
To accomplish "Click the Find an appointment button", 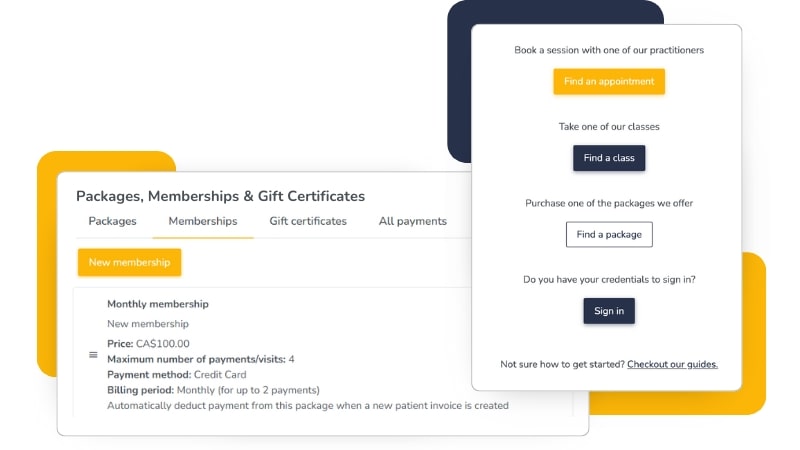I will 609,82.
